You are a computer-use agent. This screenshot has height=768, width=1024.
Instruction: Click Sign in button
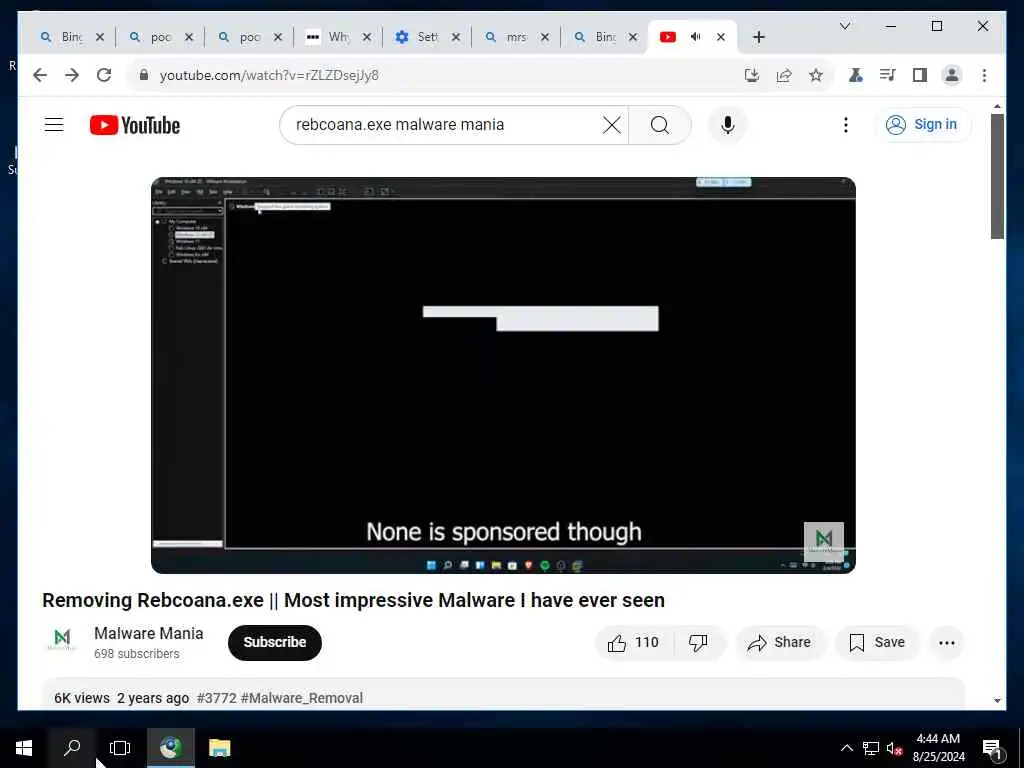pos(922,124)
